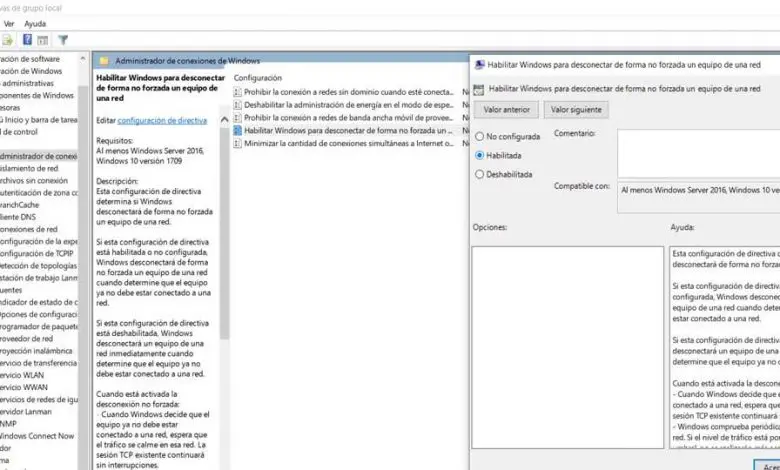Image resolution: width=780 pixels, height=470 pixels.
Task: Select the 'Archivos sin conexión' tree item
Action: [x=34, y=181]
